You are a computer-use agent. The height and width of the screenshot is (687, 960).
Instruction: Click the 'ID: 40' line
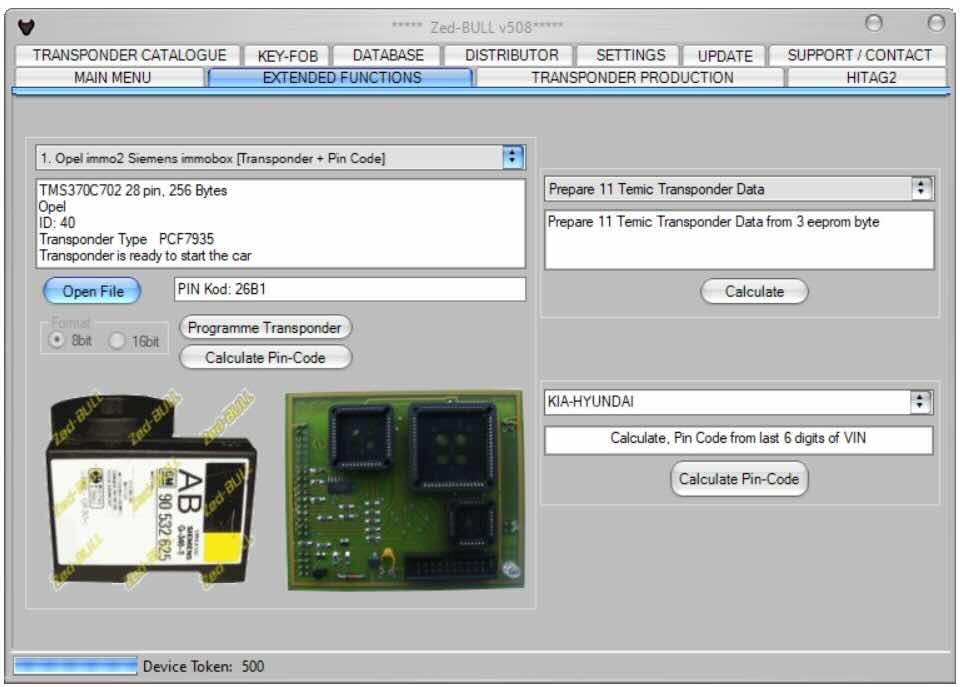(57, 223)
